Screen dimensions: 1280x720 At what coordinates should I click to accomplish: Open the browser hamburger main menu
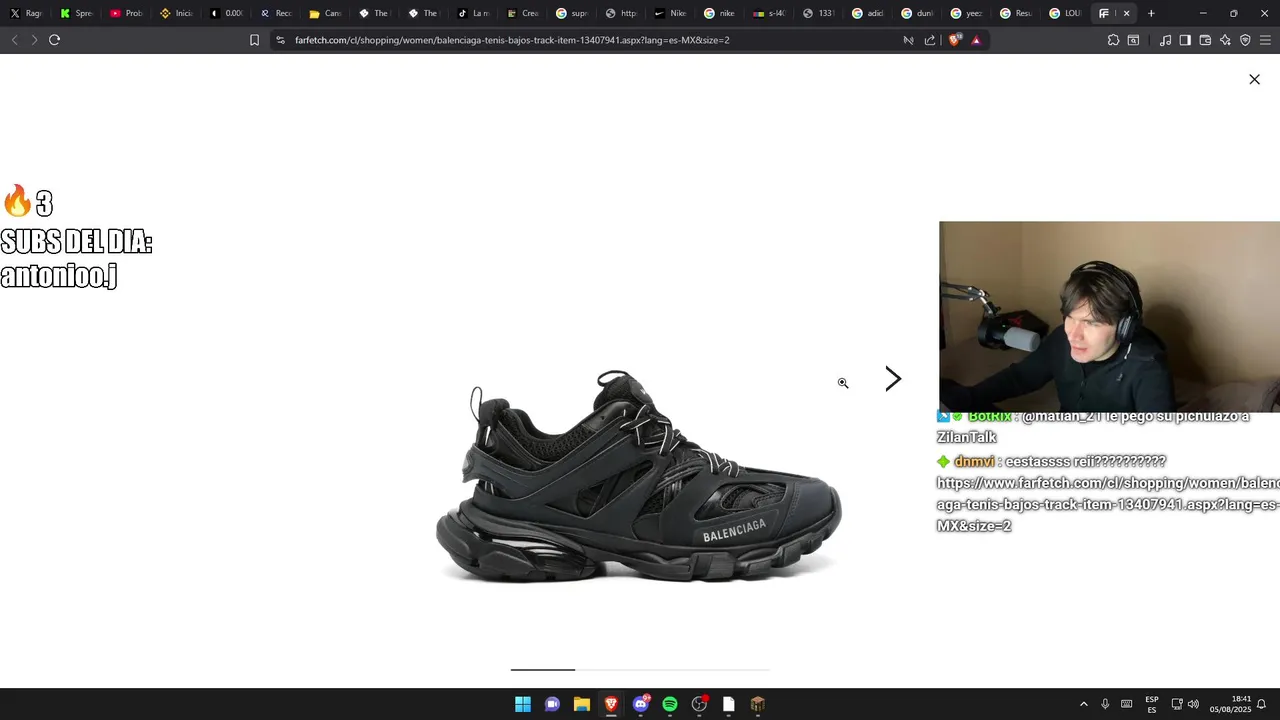pos(1265,40)
